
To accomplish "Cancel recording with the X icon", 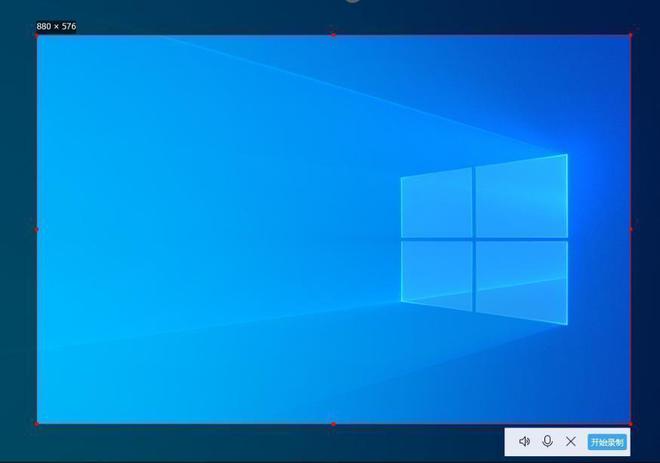I will [571, 441].
